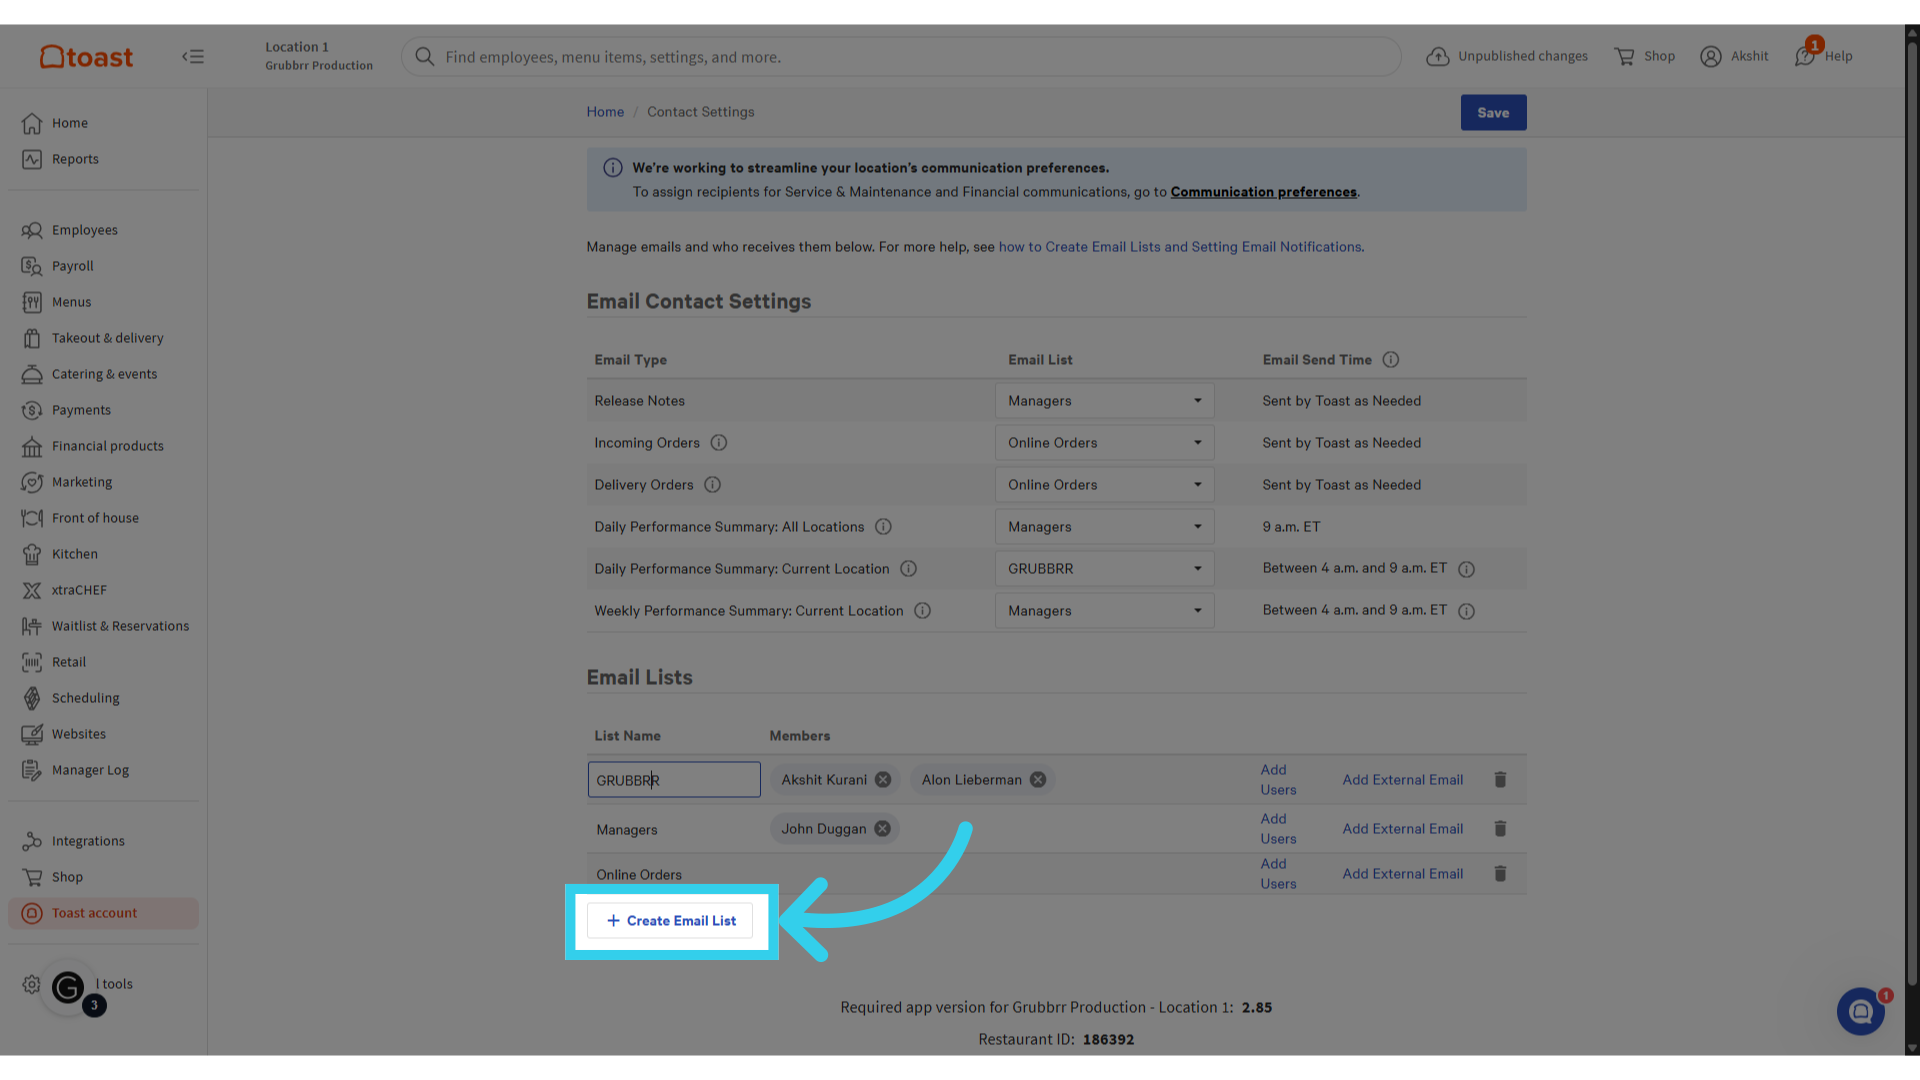Click the Payments icon in sidebar
The width and height of the screenshot is (1920, 1080).
(x=32, y=410)
